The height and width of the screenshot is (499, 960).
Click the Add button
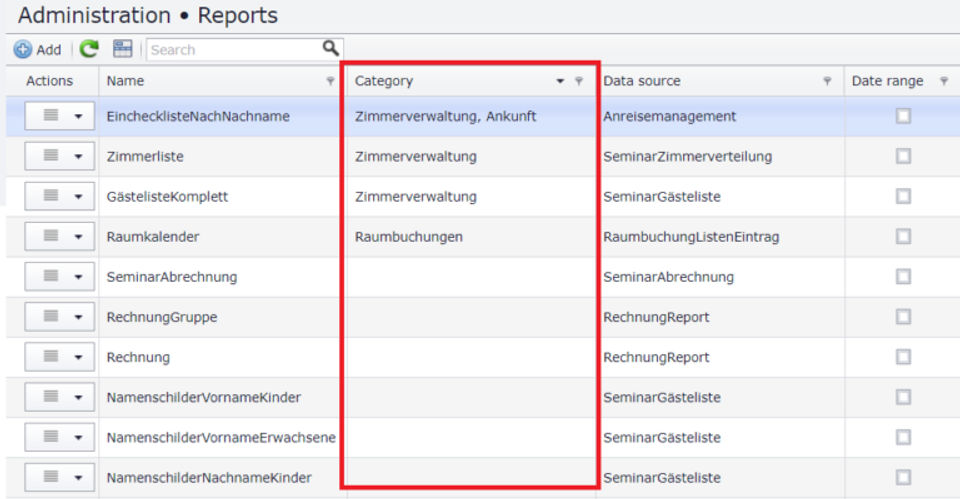(38, 49)
